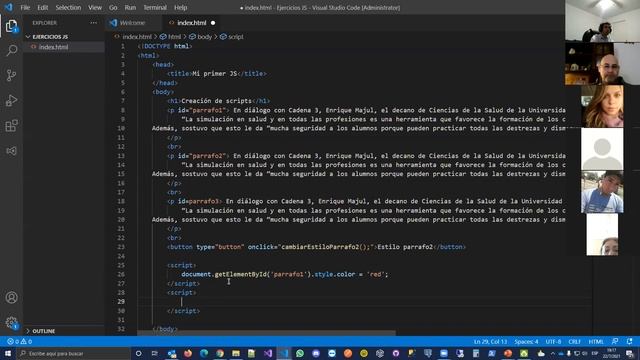
Task: Launch Firefox from taskbar
Action: pos(188,353)
